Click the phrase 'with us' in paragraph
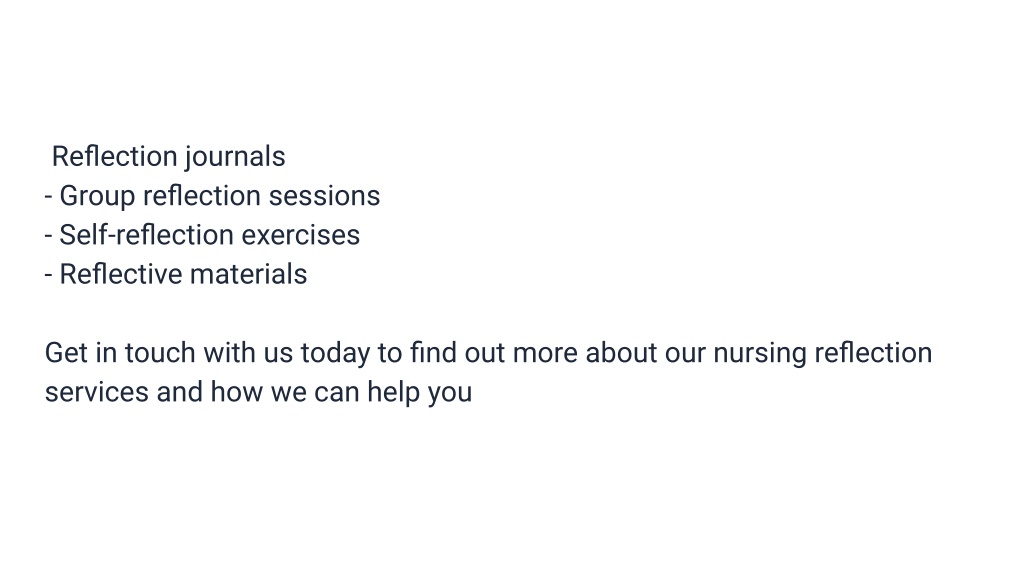Viewport: 1024px width, 576px height. [x=248, y=353]
